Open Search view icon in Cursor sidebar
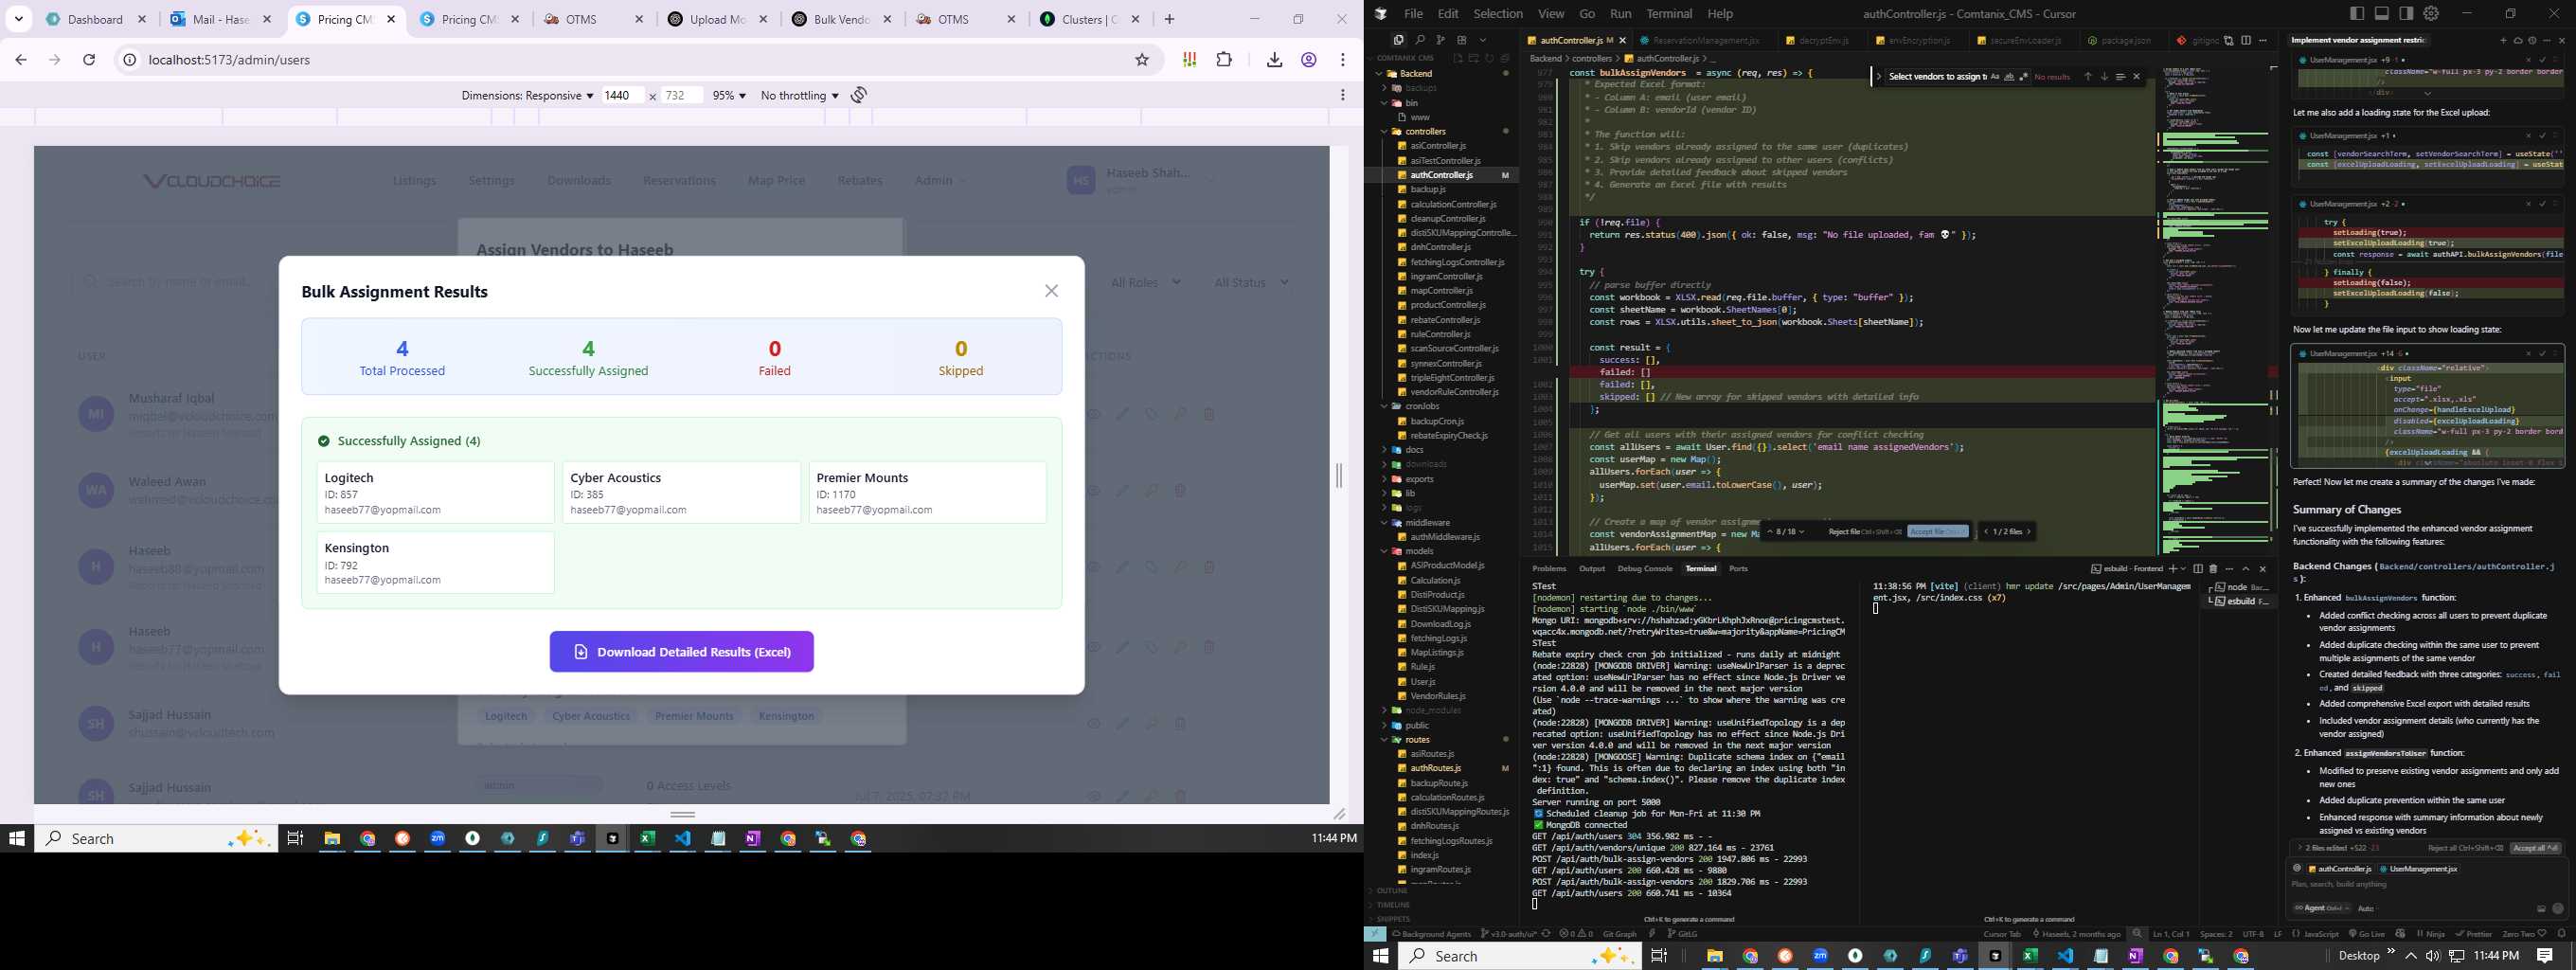Screen dimensions: 2576x970 coord(1420,40)
